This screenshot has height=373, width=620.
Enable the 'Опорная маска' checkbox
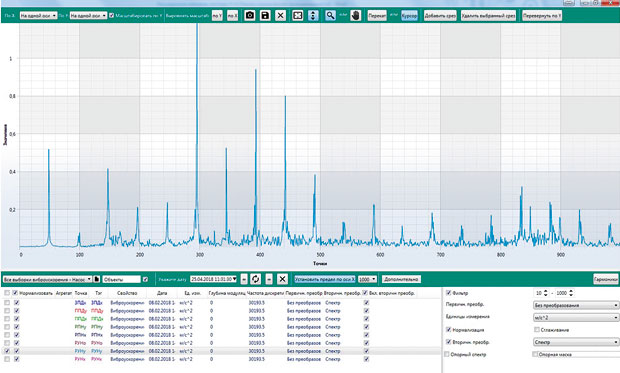535,354
